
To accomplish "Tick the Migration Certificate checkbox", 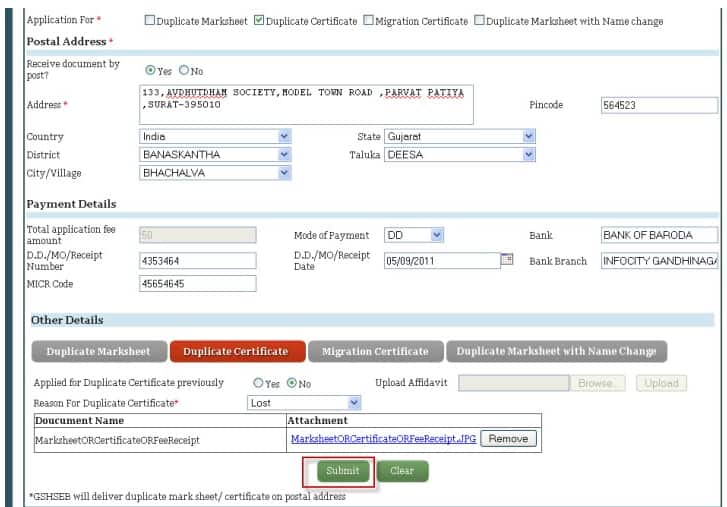I will pyautogui.click(x=368, y=20).
